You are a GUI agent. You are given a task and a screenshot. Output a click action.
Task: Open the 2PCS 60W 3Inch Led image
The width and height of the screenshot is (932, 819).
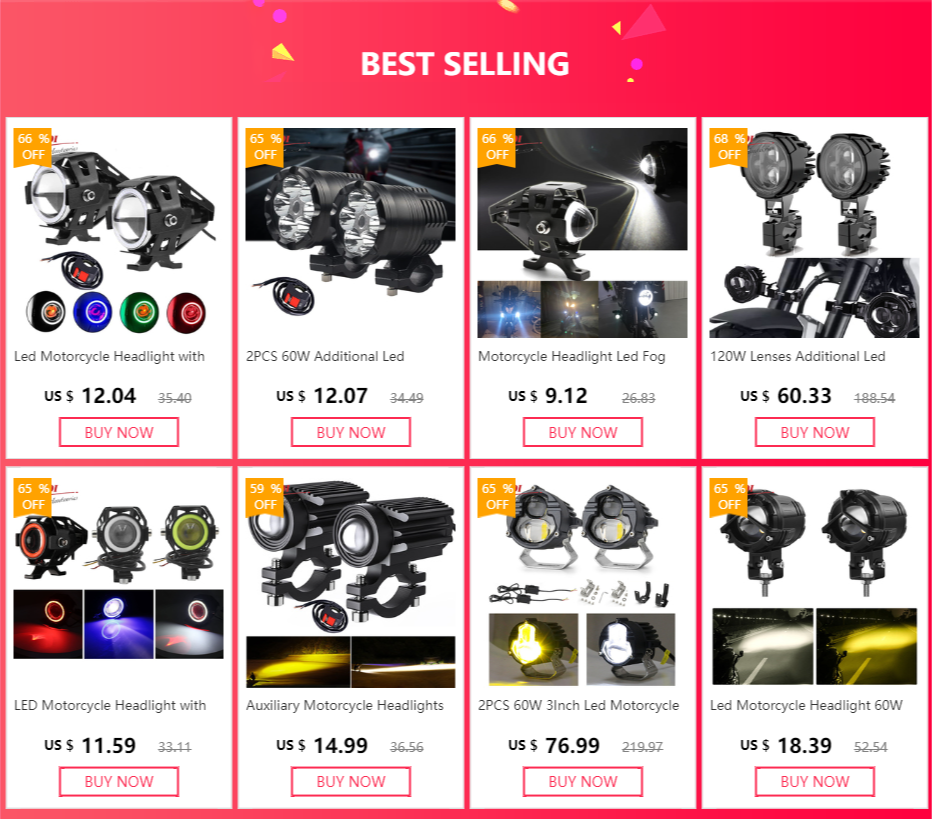(582, 583)
